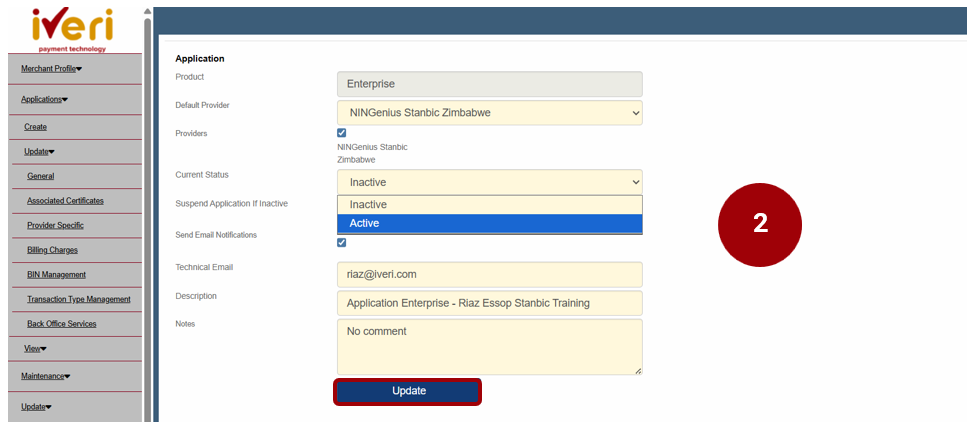Screen dimensions: 972x432
Task: Open the Provider Specific section
Action: [55, 226]
